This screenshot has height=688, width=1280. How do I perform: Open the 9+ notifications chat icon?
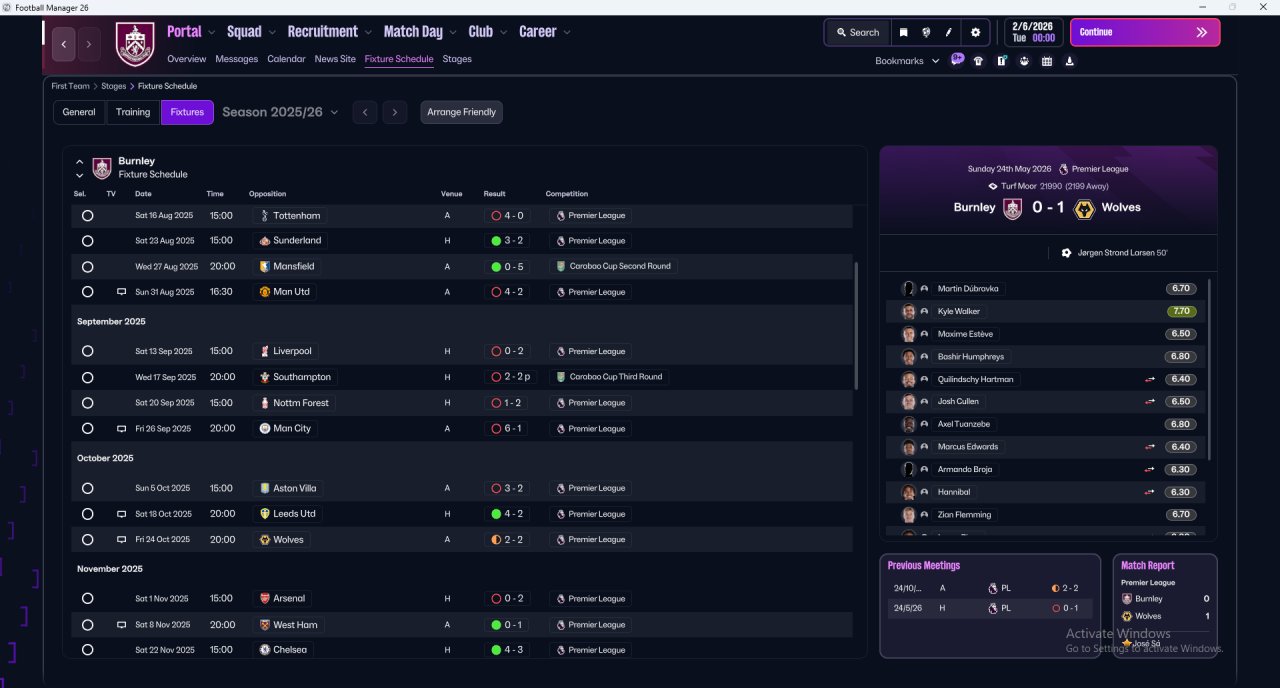(x=957, y=60)
